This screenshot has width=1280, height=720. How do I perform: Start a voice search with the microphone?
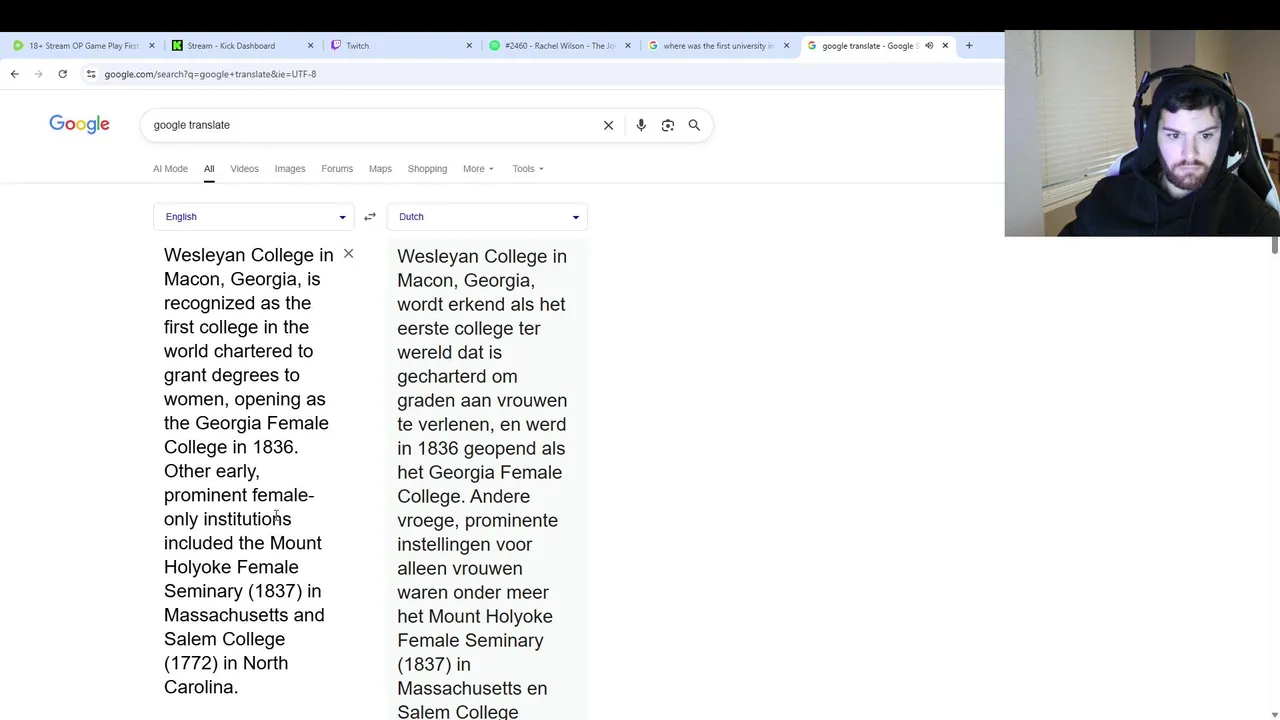click(641, 125)
